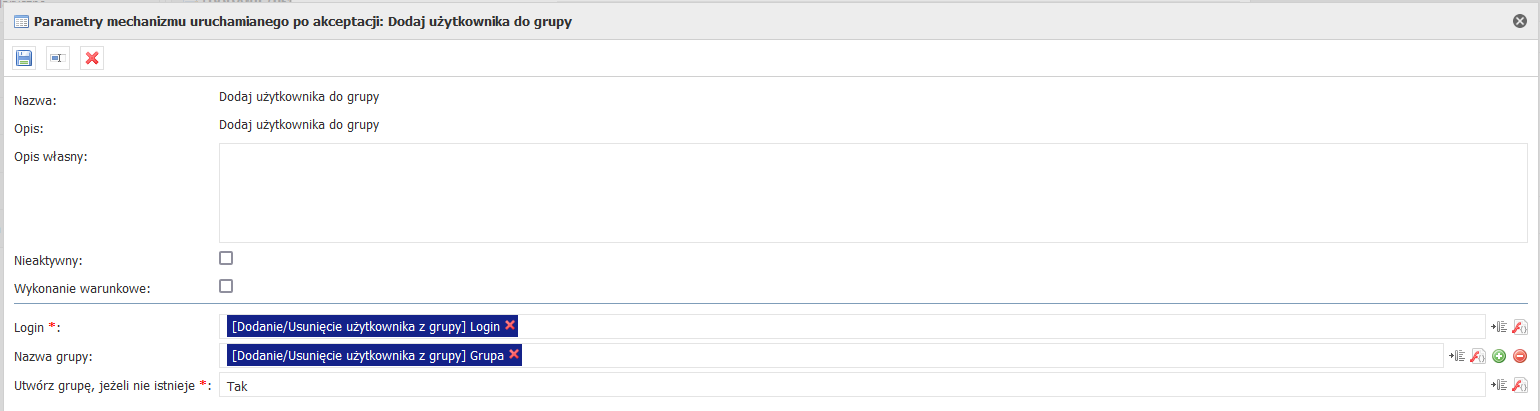Open function script icon for Login row

[1520, 327]
